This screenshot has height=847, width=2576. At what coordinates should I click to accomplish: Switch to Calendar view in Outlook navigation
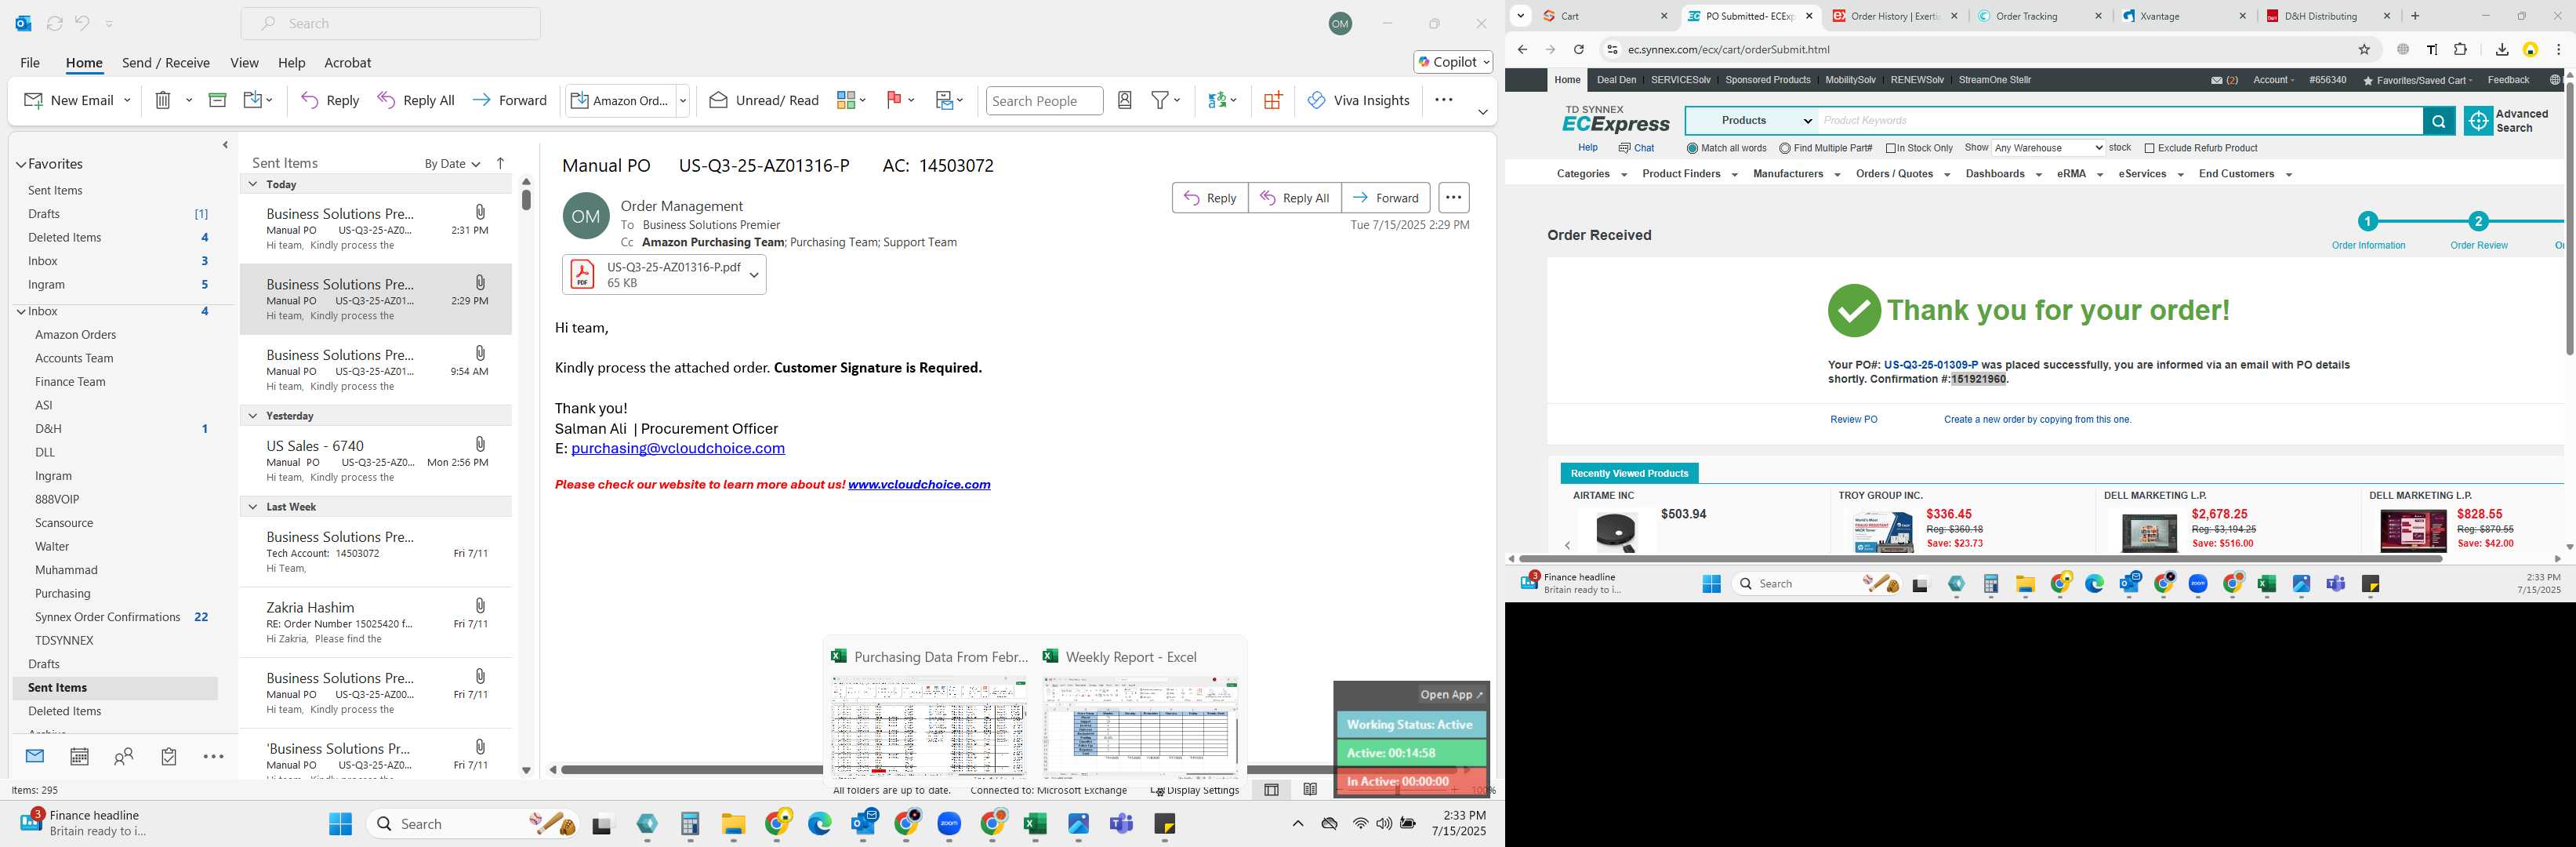pyautogui.click(x=79, y=757)
